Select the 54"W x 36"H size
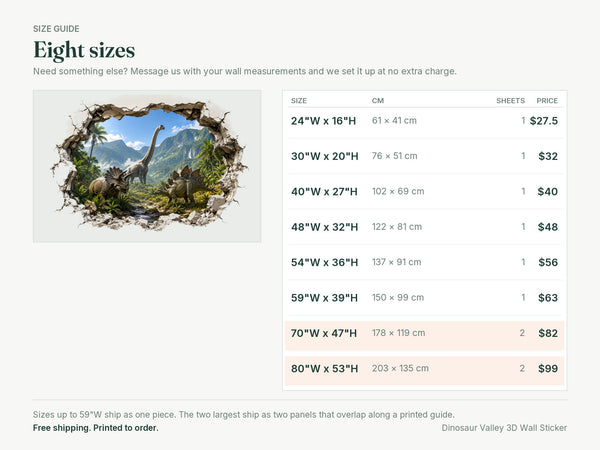This screenshot has height=450, width=600. 425,262
